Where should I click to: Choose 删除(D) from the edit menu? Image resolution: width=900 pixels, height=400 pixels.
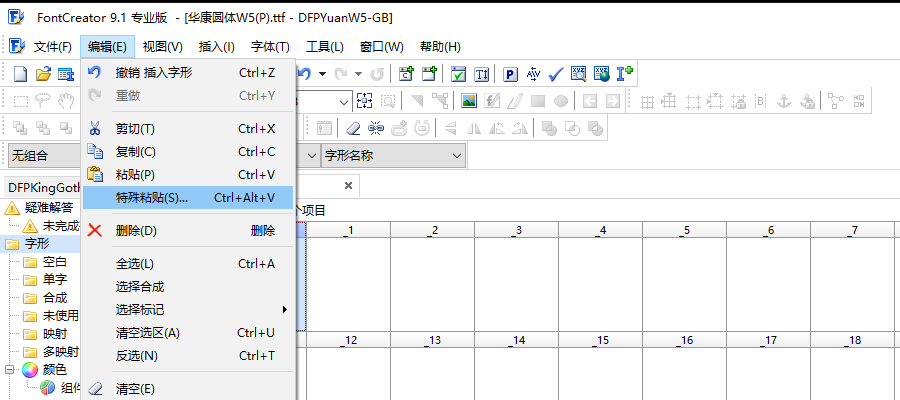coord(188,231)
